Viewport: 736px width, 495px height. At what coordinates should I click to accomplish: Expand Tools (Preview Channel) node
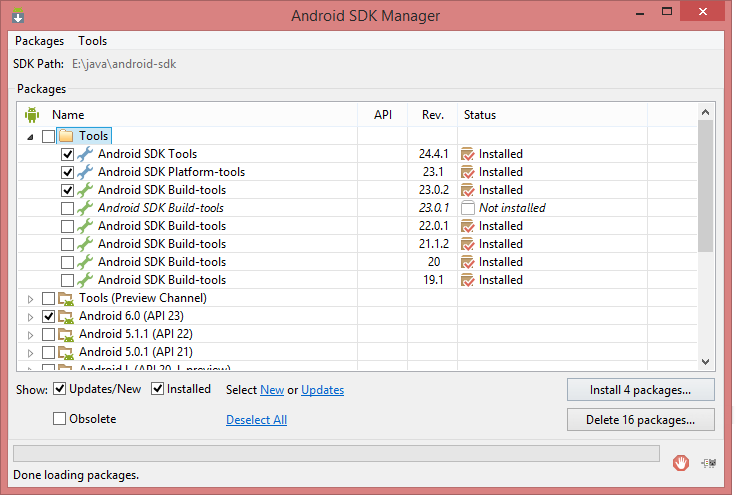click(31, 299)
